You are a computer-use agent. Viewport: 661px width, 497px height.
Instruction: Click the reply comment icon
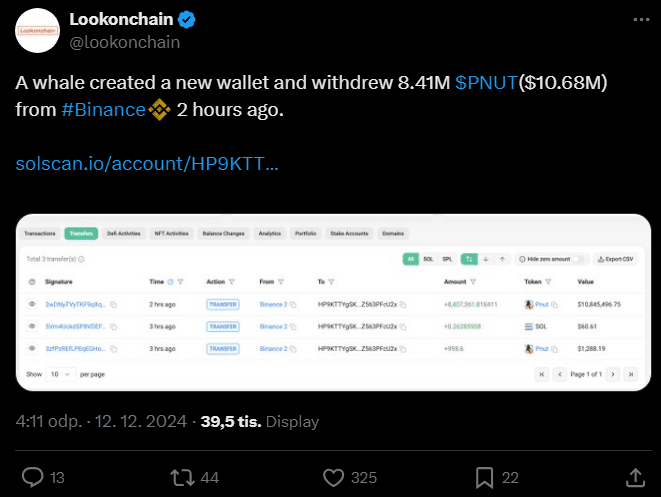click(x=32, y=477)
